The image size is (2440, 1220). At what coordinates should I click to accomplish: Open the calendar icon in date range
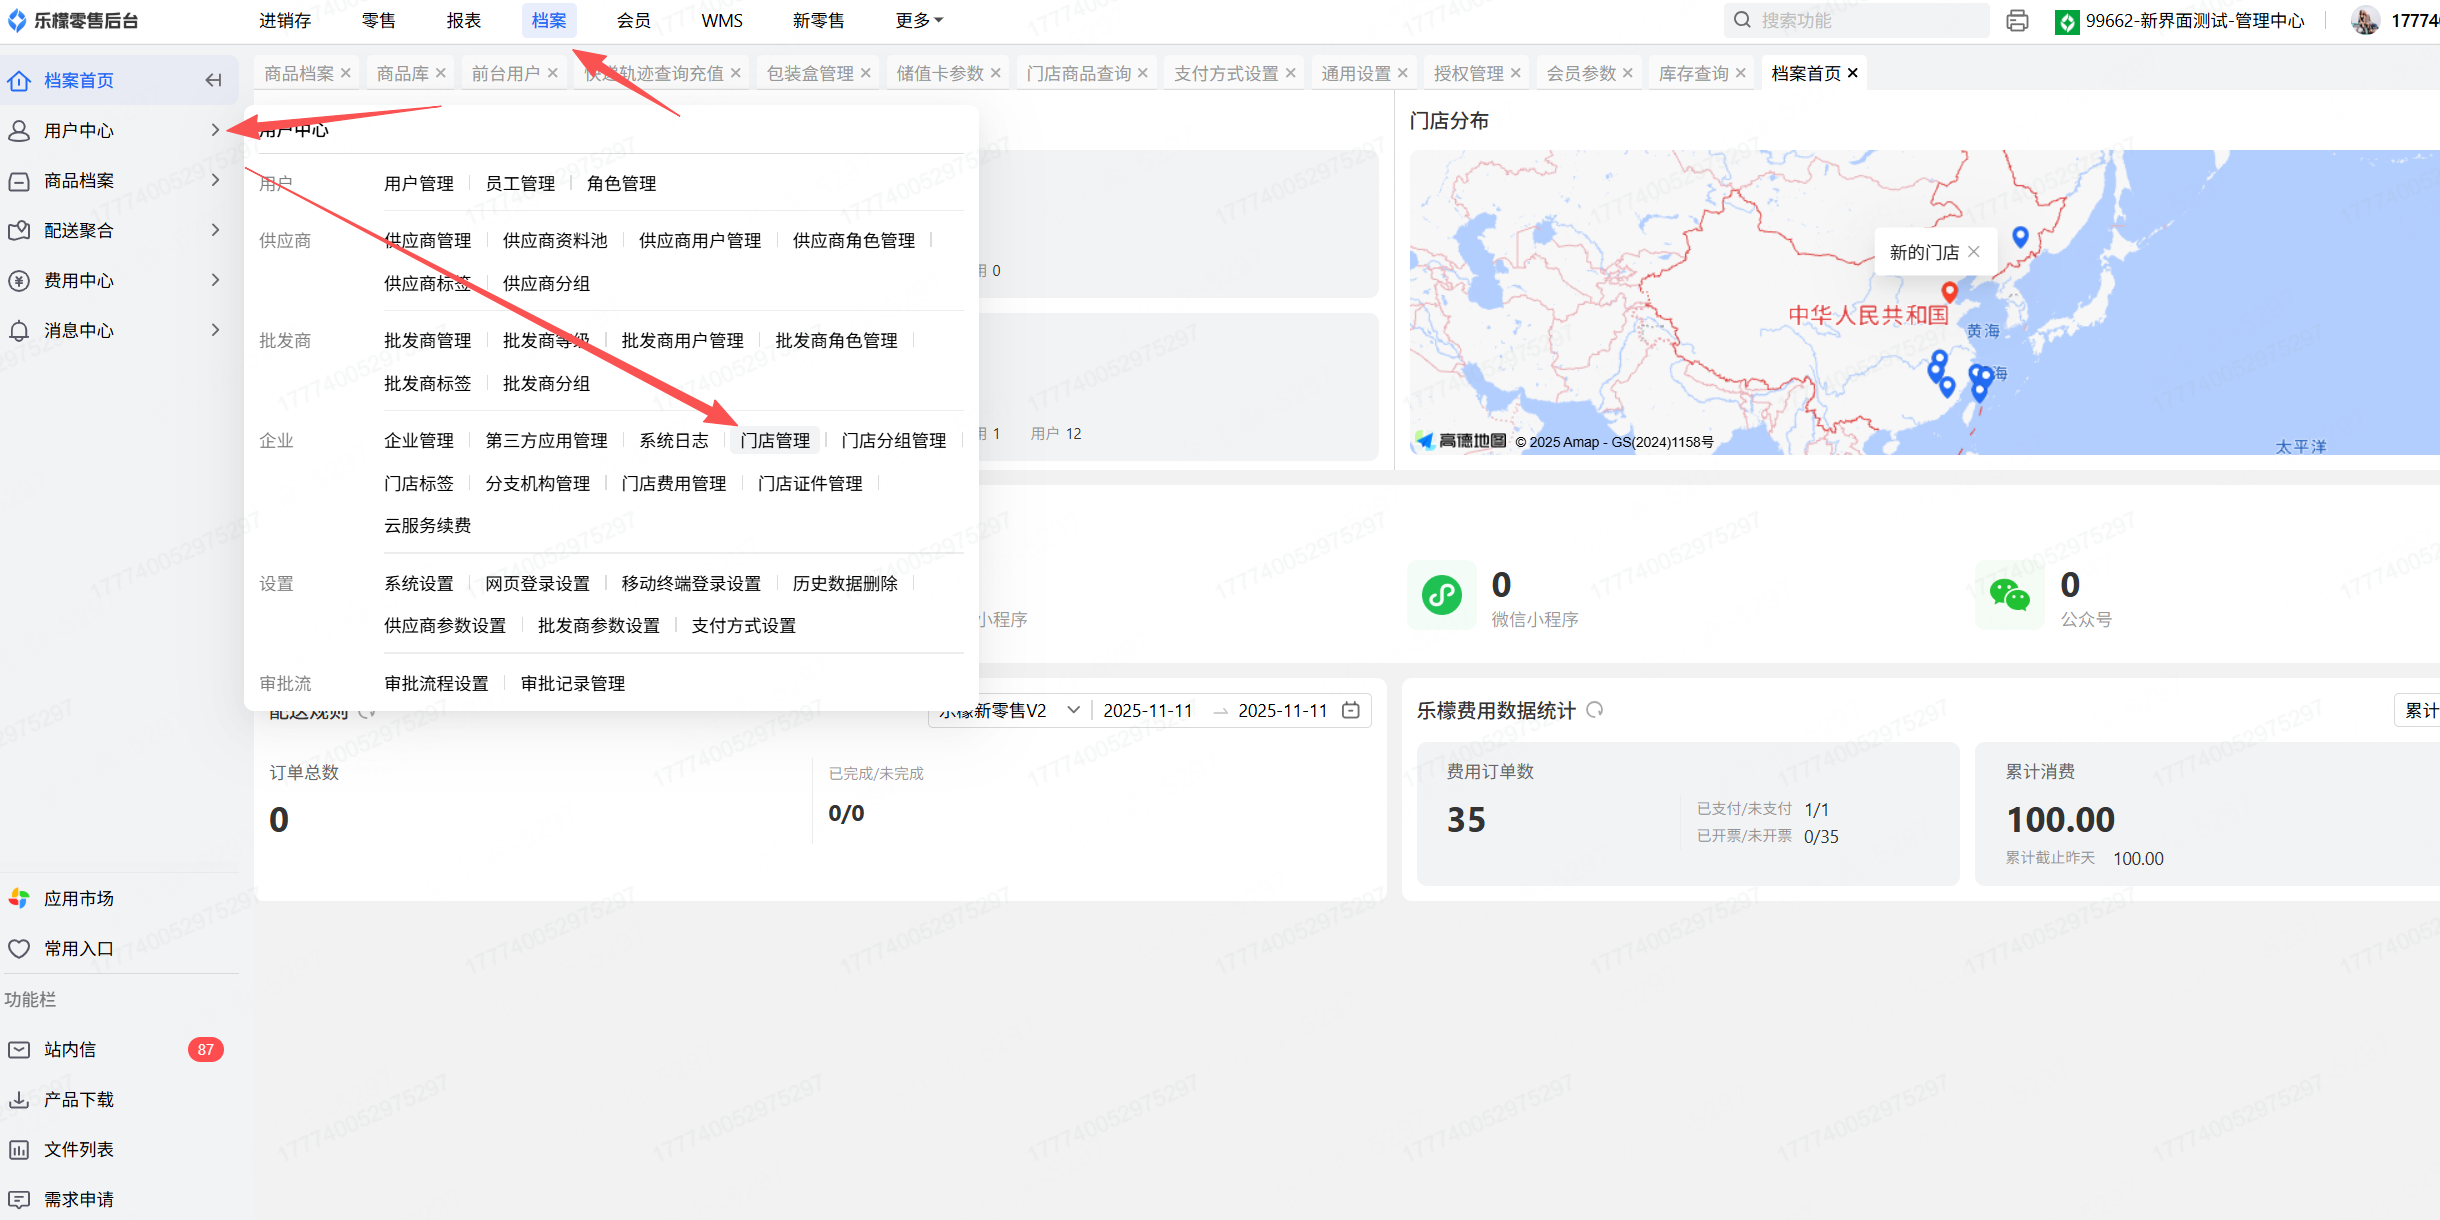coord(1351,710)
